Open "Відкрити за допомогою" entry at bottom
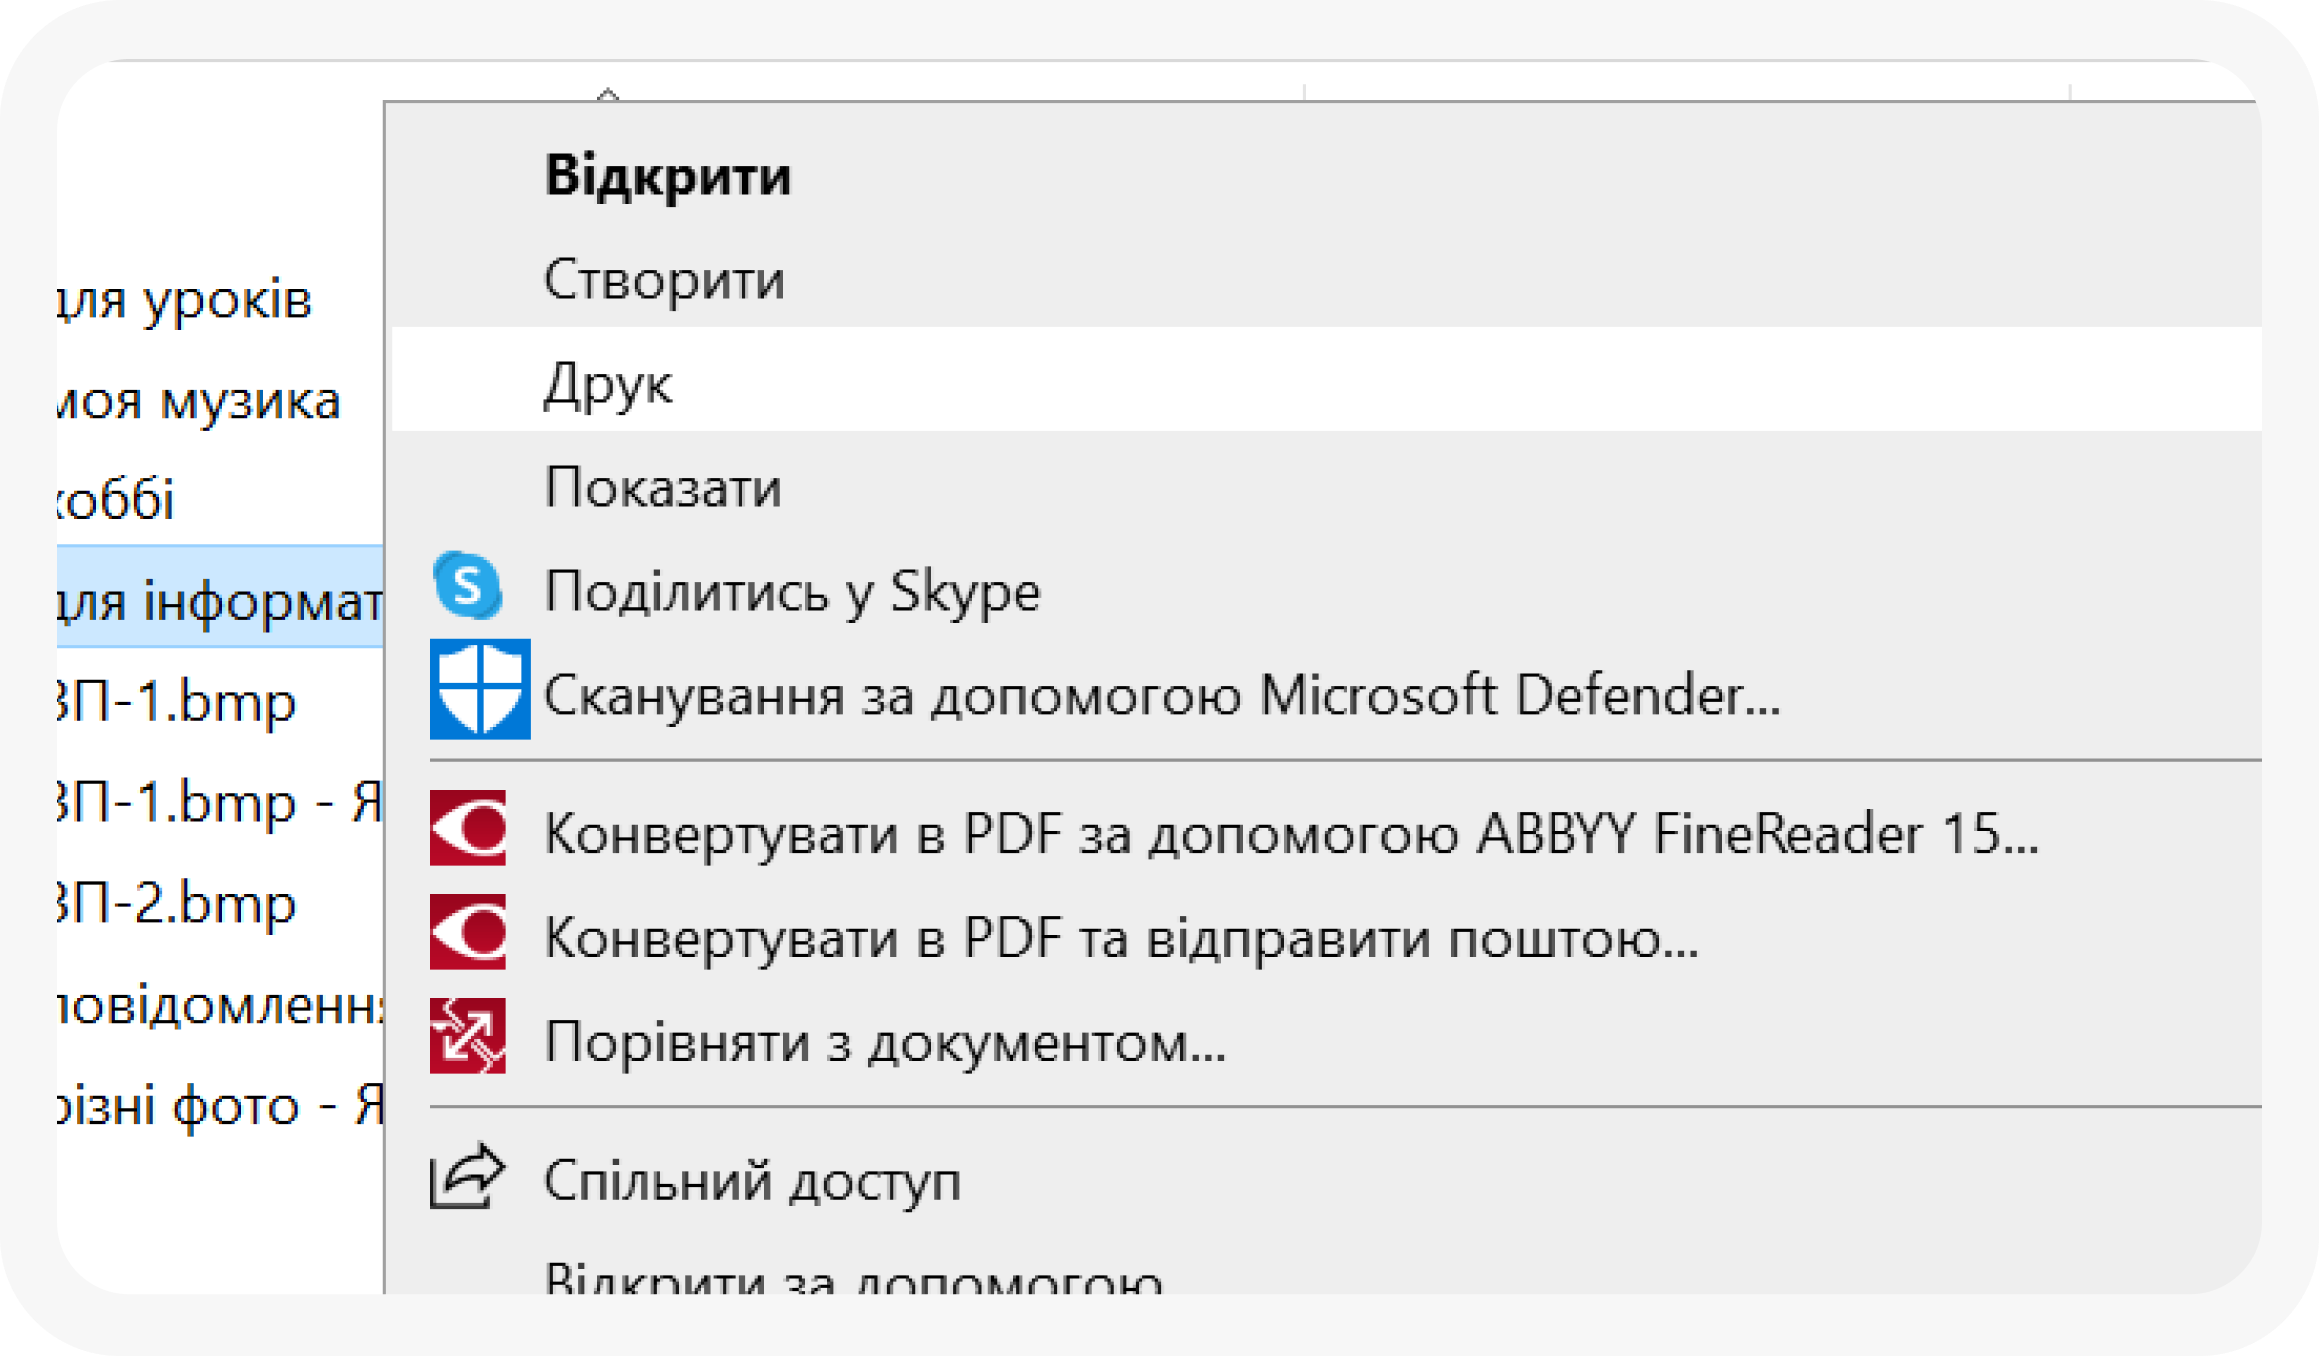Viewport: 2319px width, 1356px height. pos(853,1278)
